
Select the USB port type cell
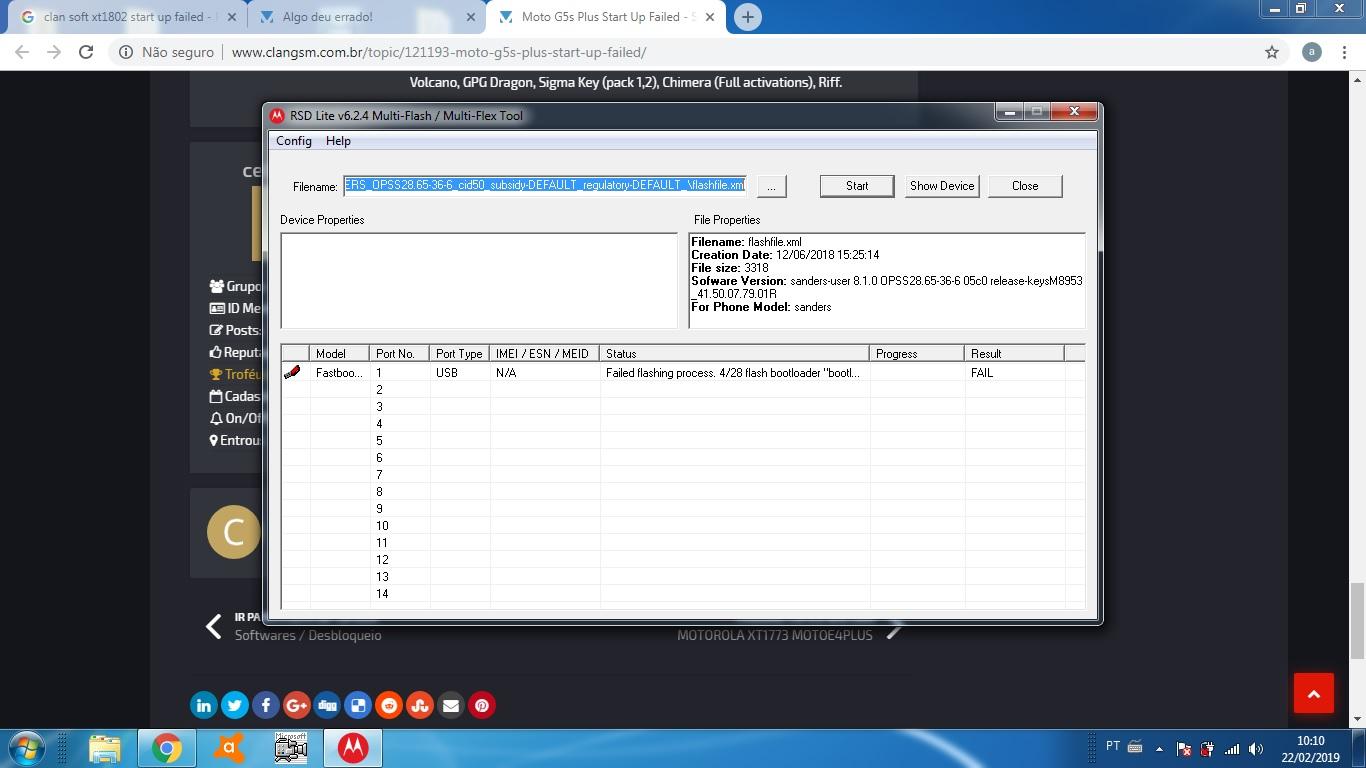click(460, 372)
